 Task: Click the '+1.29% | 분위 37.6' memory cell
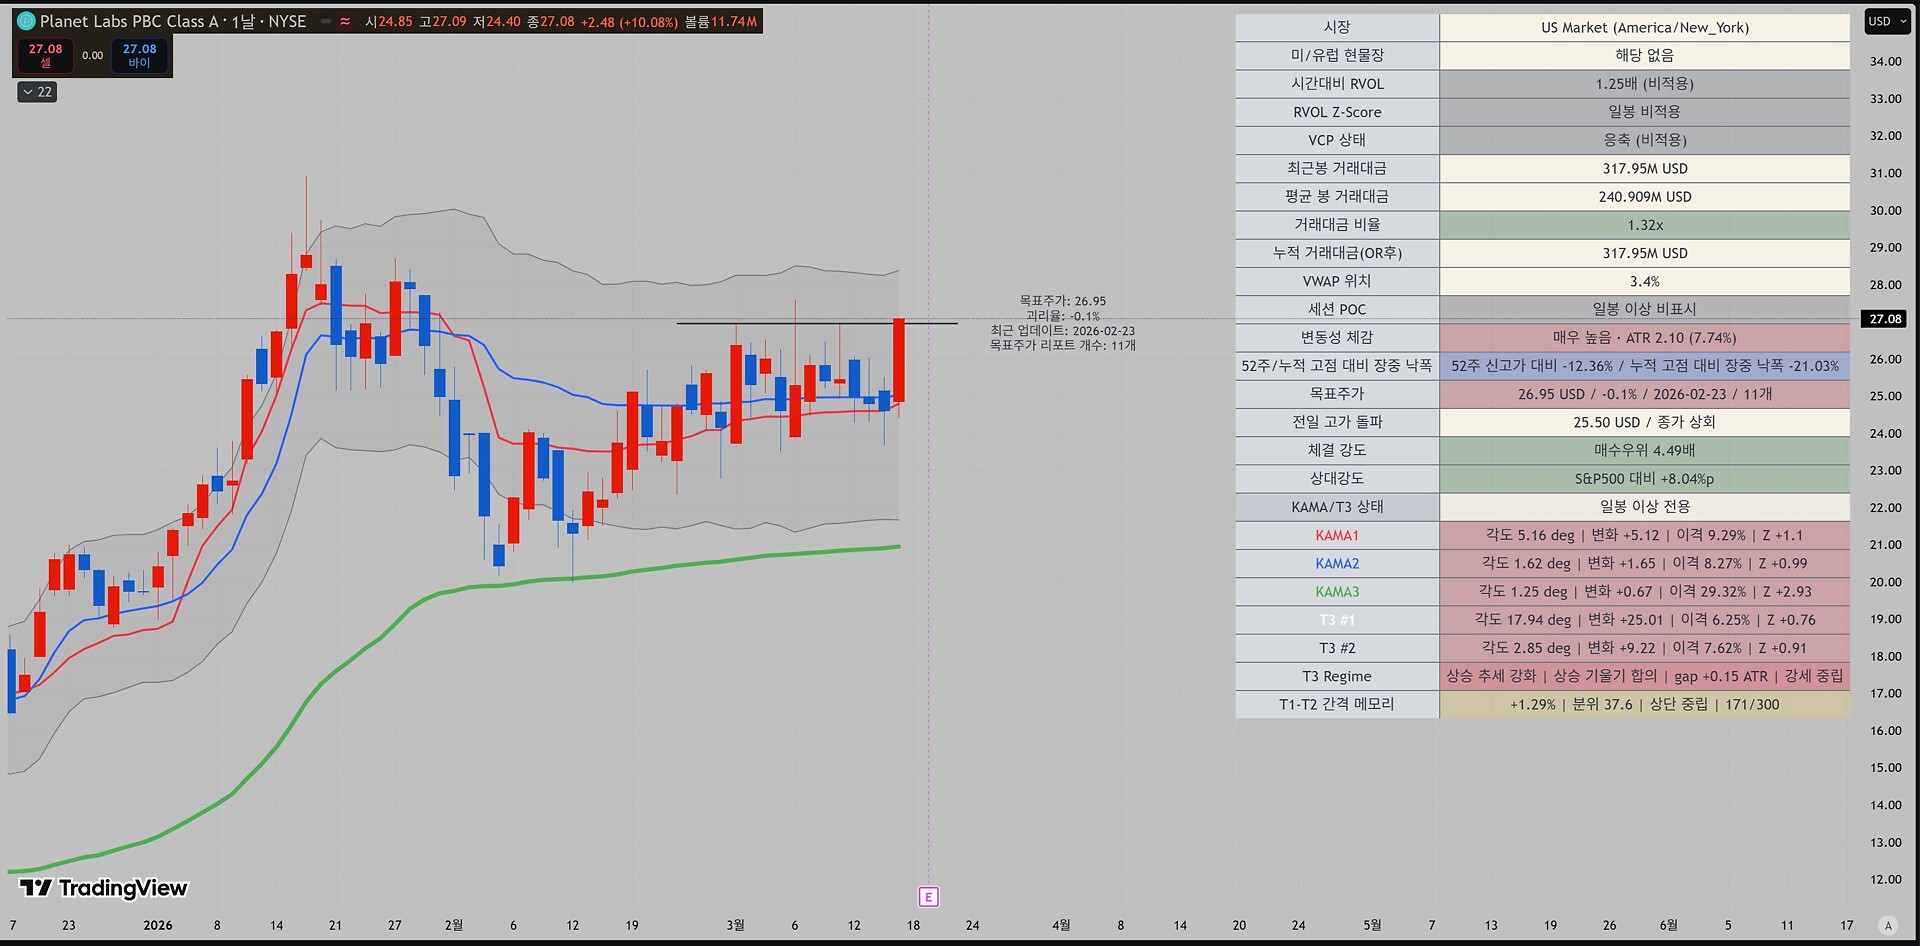point(1645,704)
